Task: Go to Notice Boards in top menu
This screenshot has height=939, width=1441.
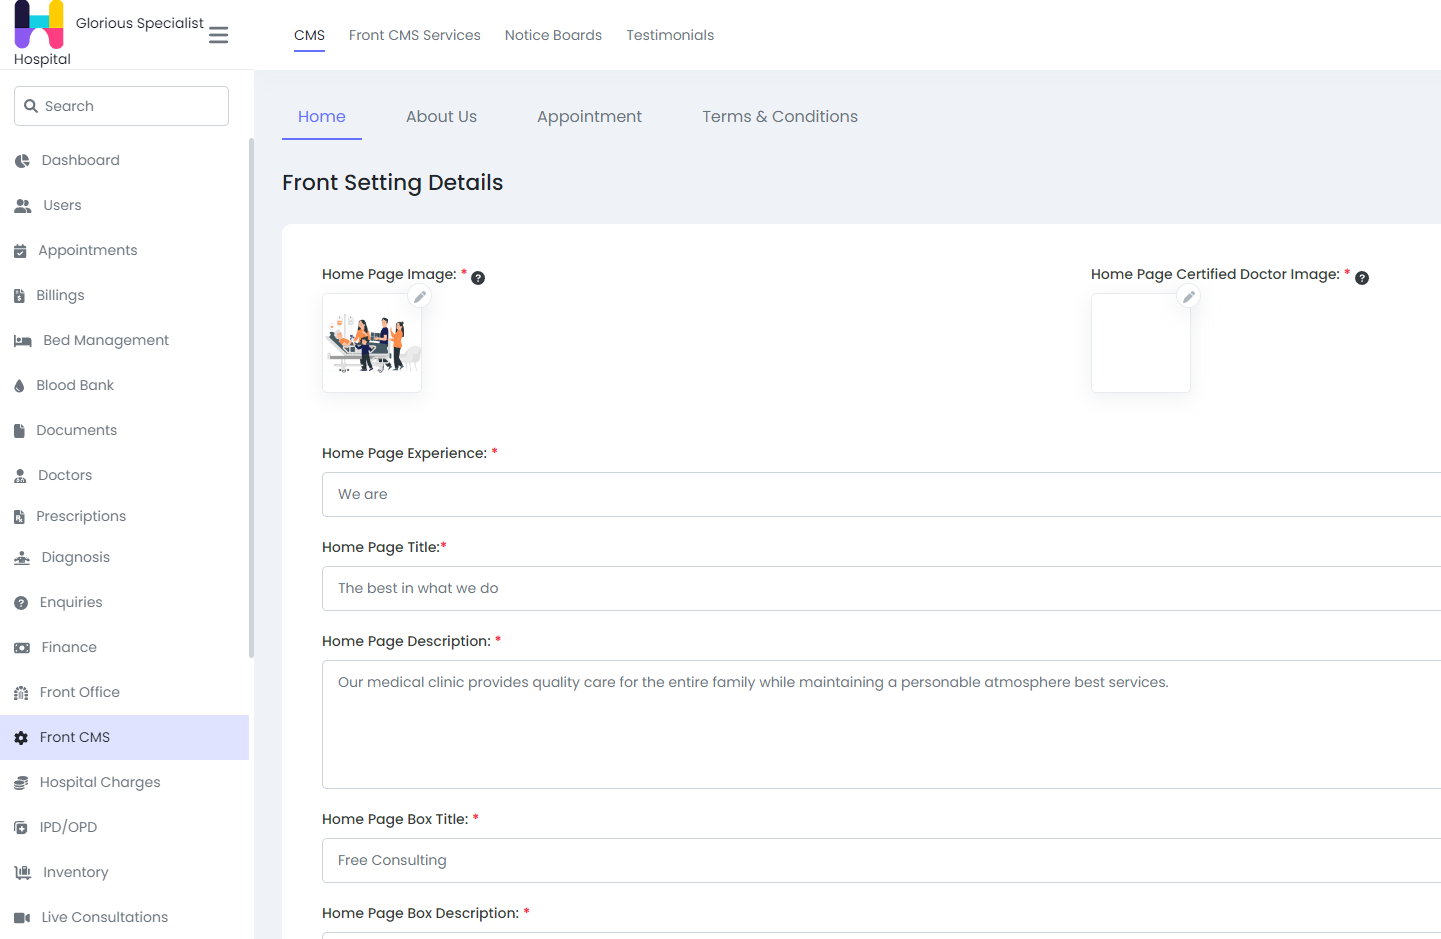Action: click(553, 35)
